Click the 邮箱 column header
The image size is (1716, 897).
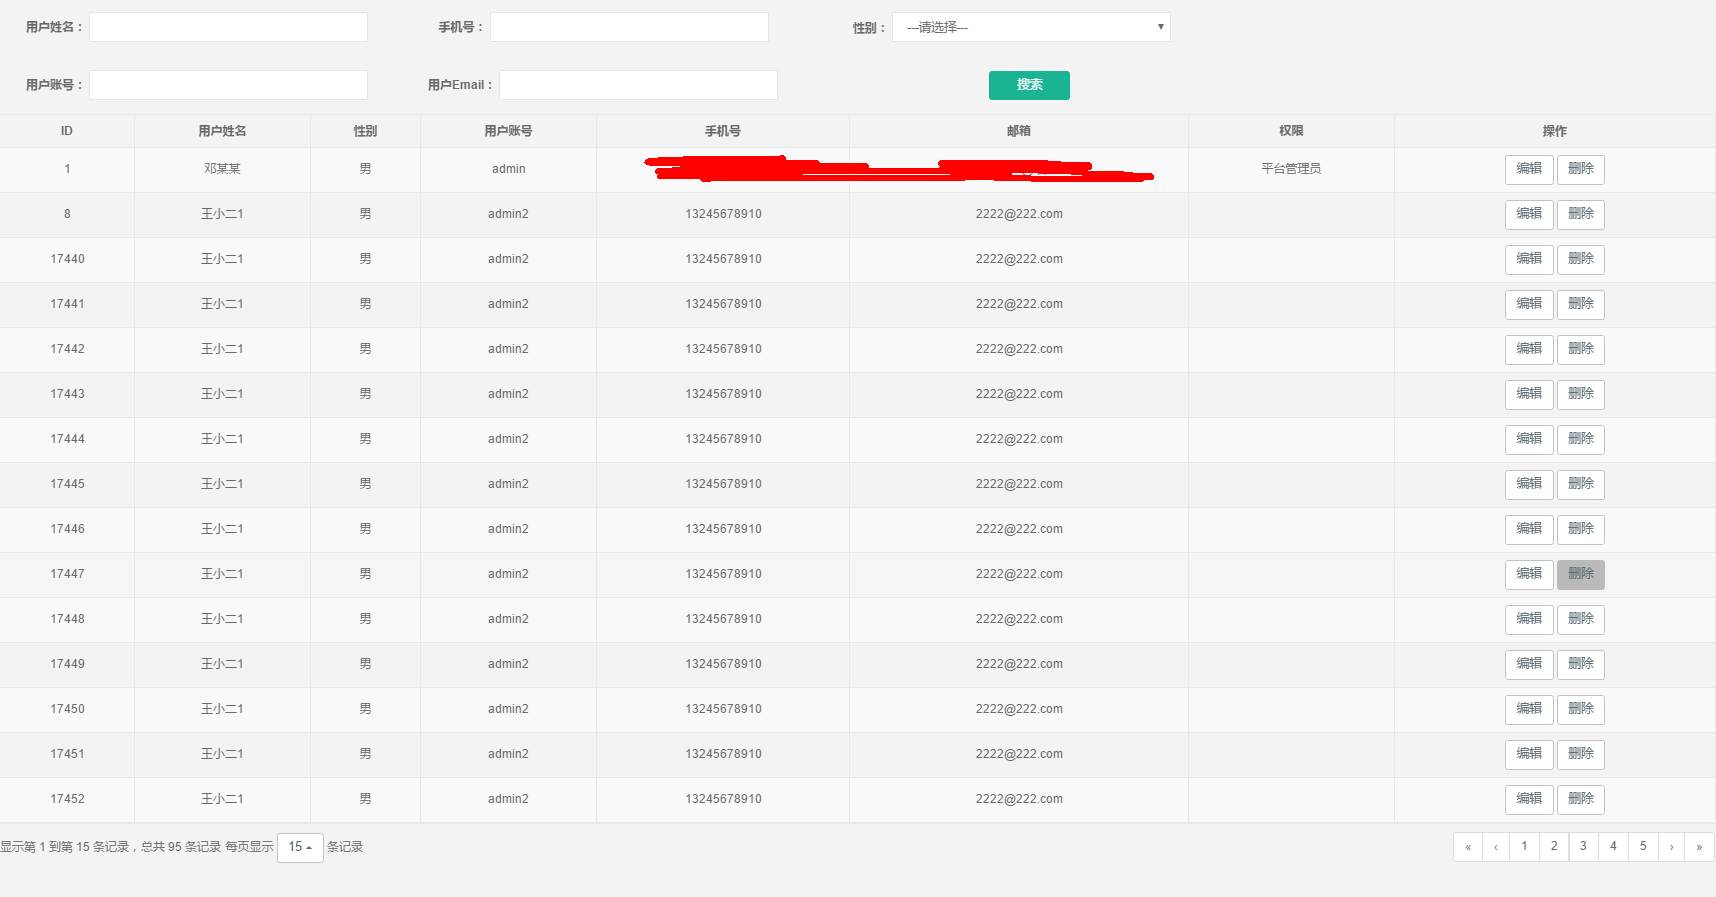tap(1019, 131)
